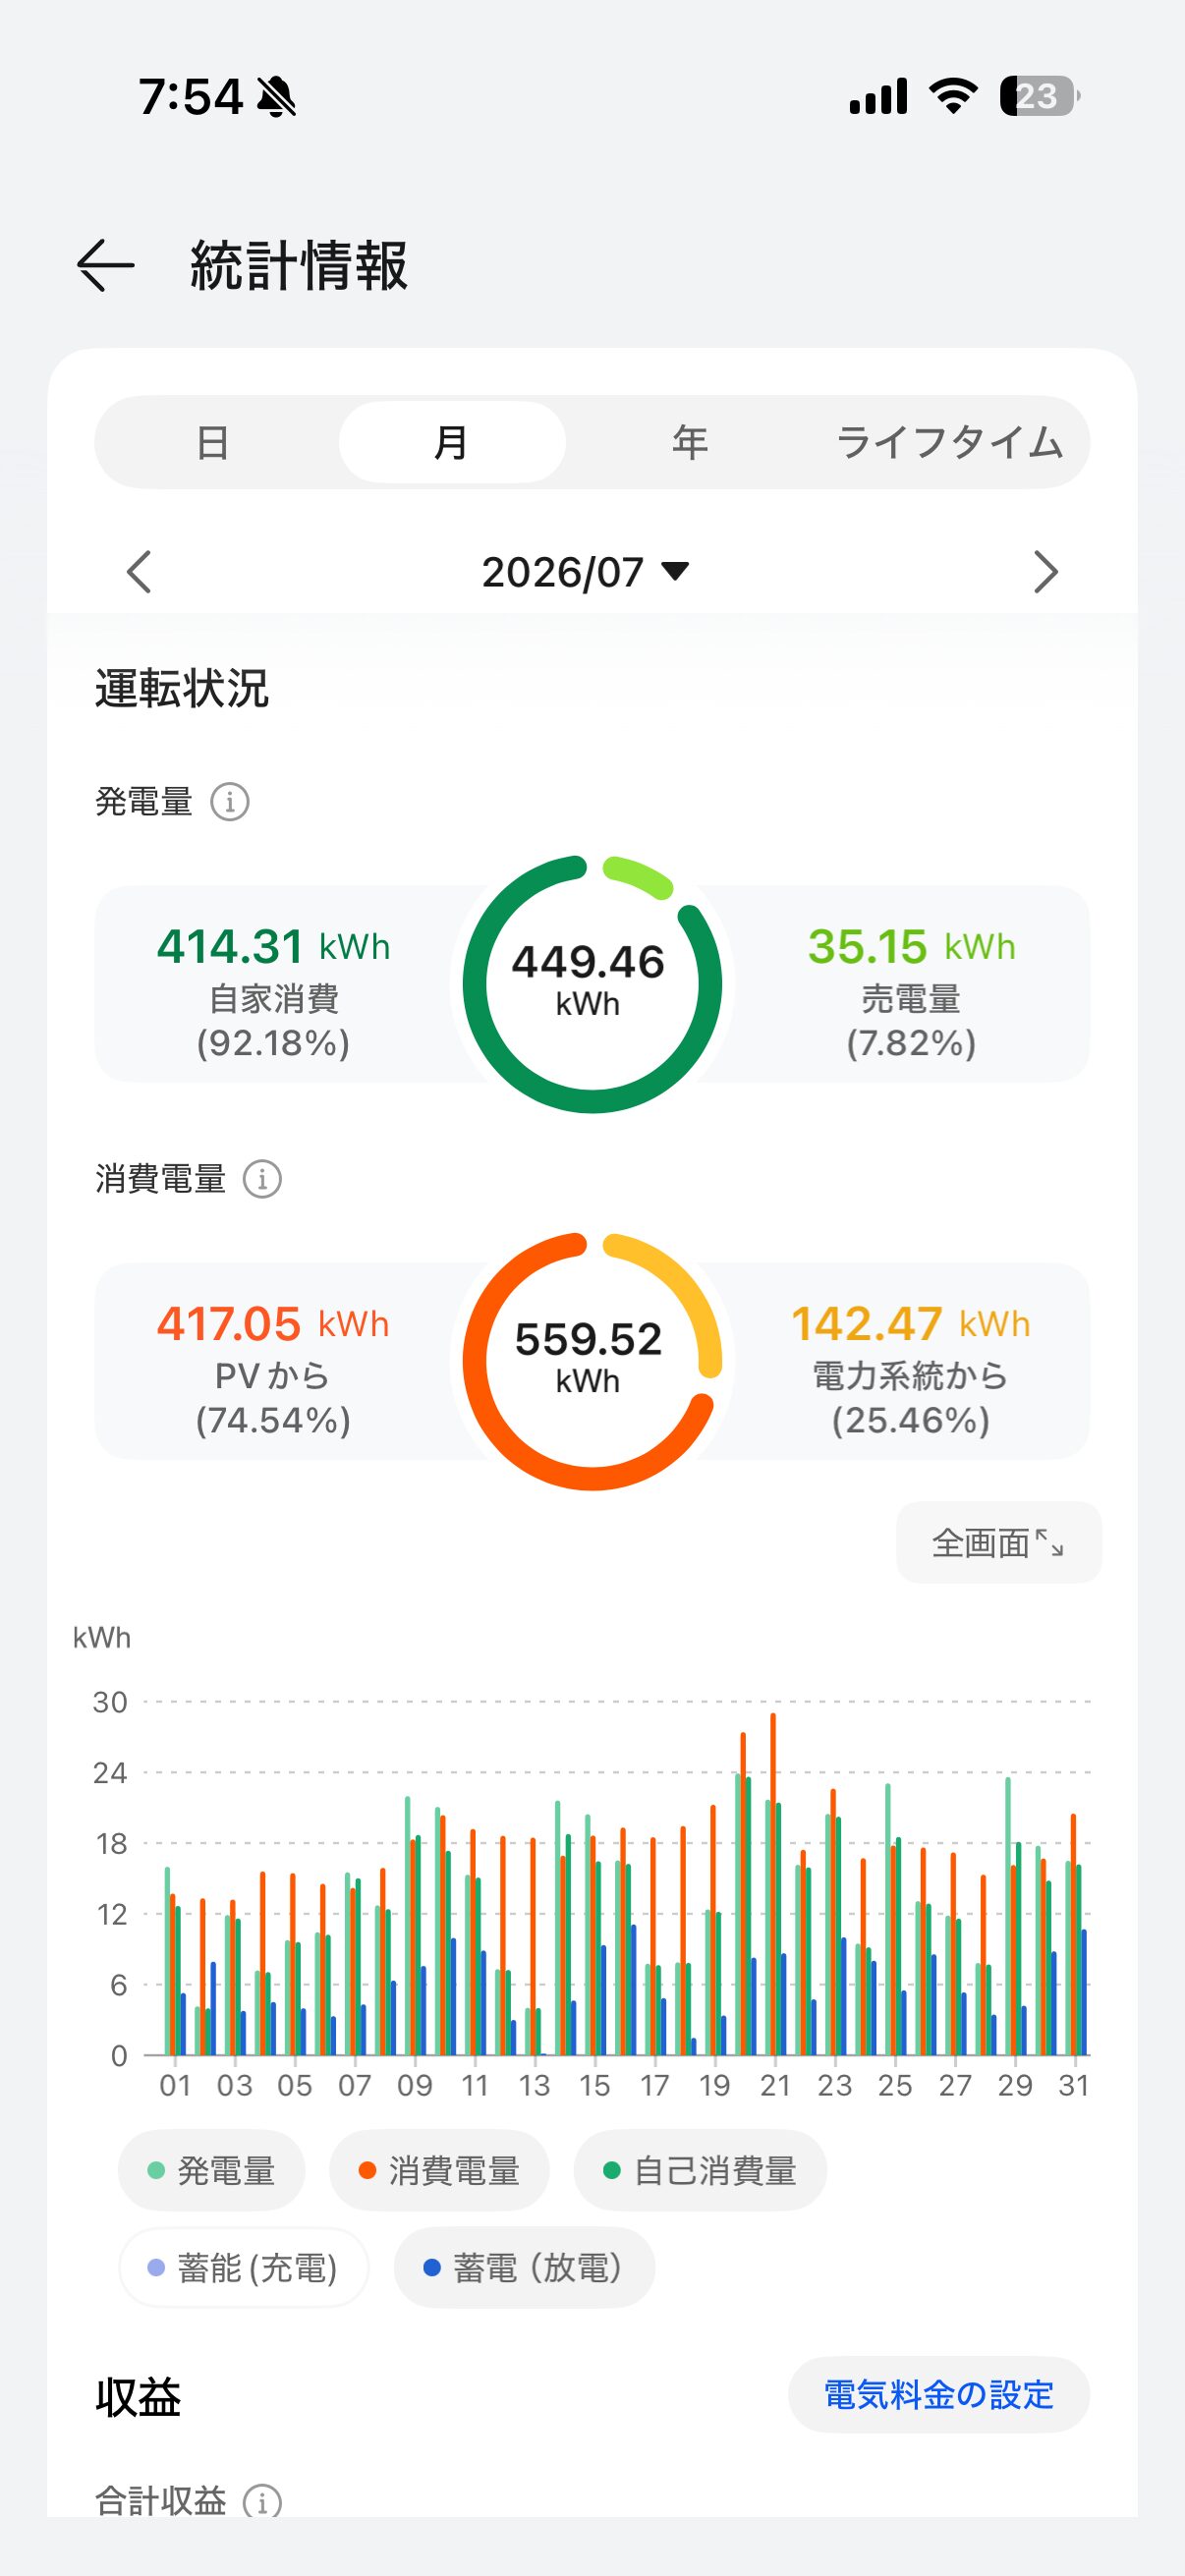Open 電気料金の設定 link
1185x2576 pixels.
tap(939, 2395)
